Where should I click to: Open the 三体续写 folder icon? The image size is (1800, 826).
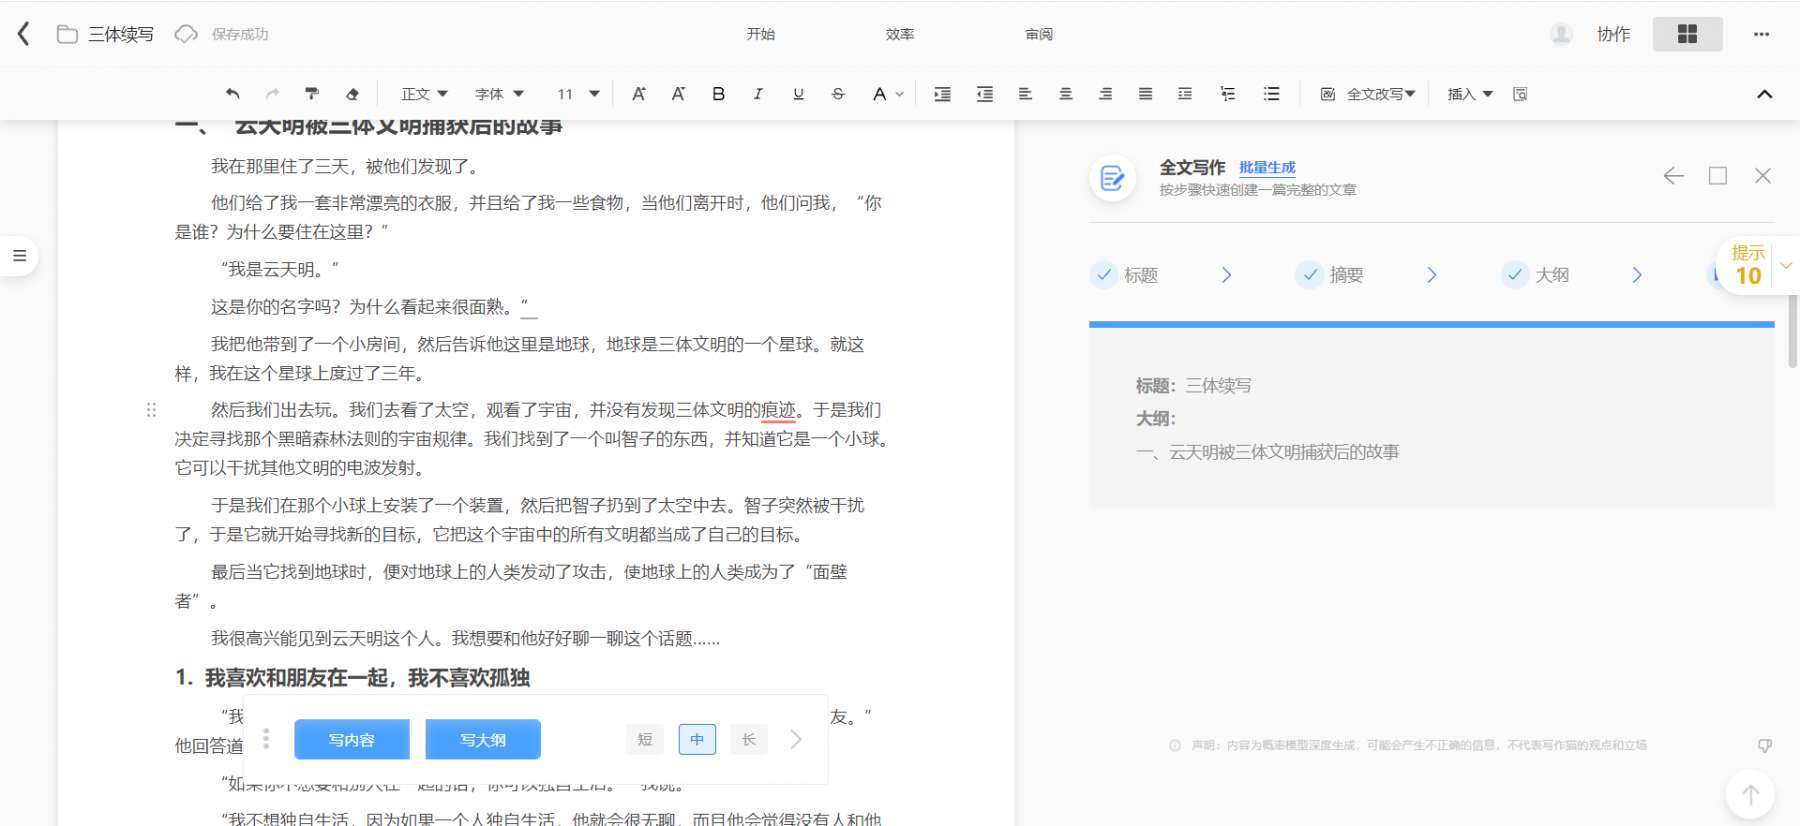(x=67, y=34)
